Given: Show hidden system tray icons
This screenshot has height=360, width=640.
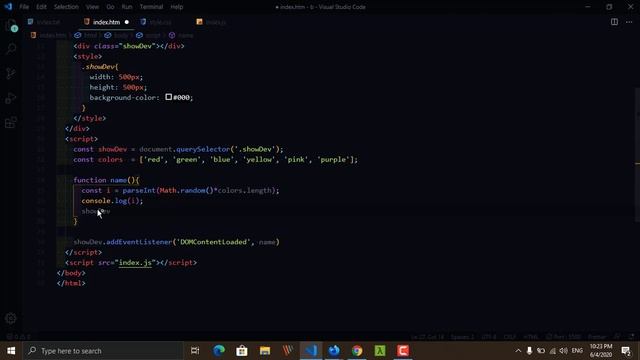Looking at the screenshot, I should [x=518, y=351].
